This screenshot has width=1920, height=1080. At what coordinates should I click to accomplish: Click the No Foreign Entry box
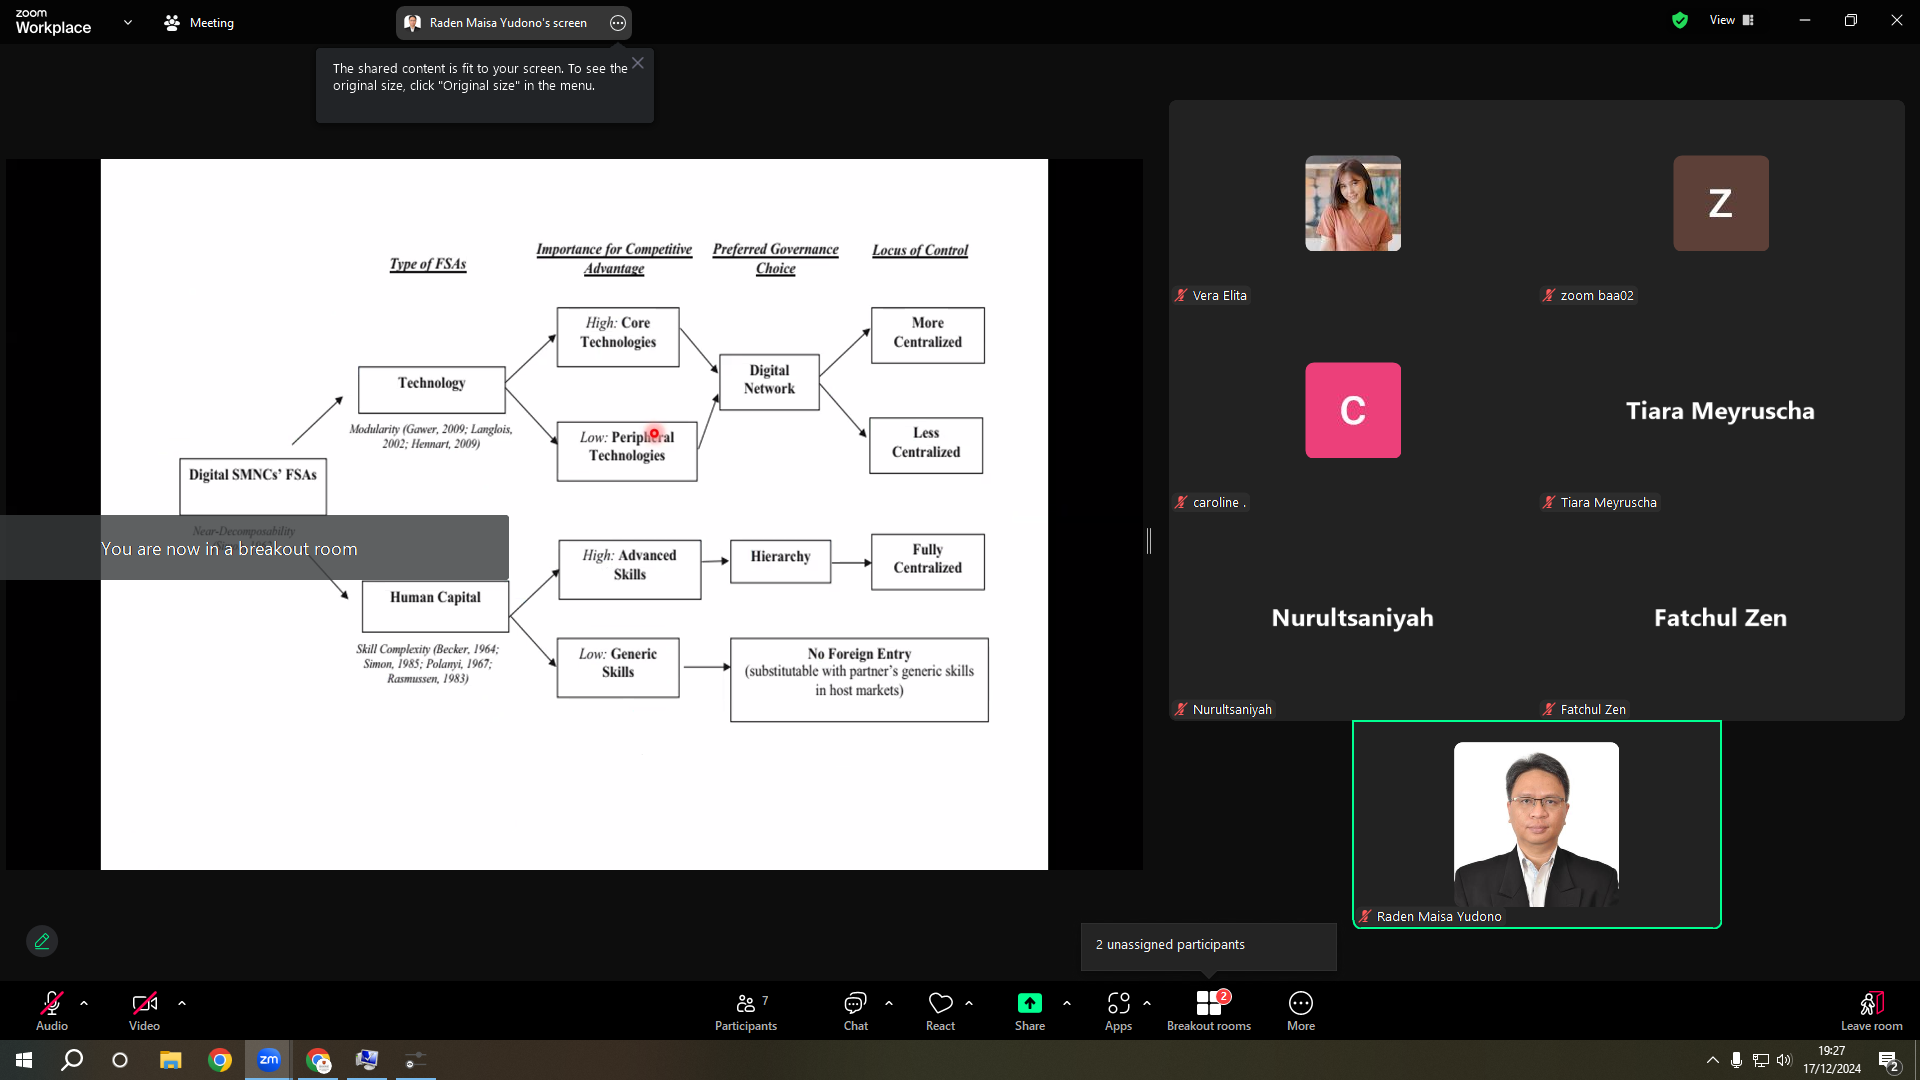[859, 680]
